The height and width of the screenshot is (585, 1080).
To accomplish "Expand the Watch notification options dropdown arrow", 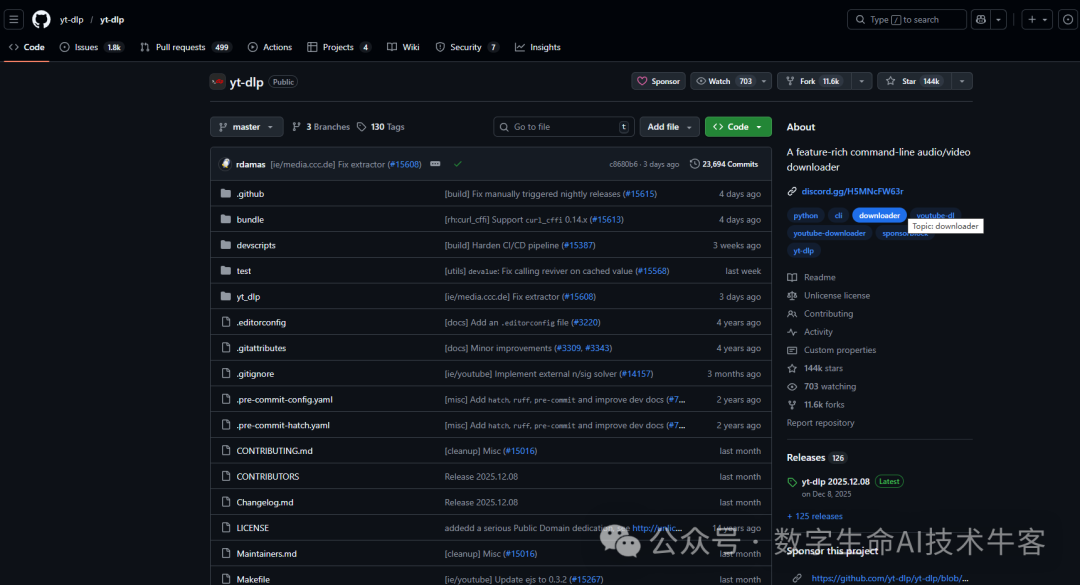I will point(764,81).
